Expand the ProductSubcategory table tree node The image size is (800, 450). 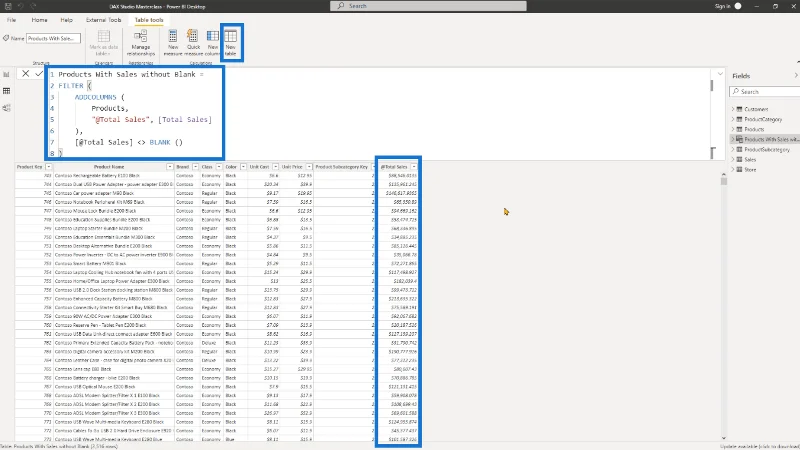[x=733, y=149]
